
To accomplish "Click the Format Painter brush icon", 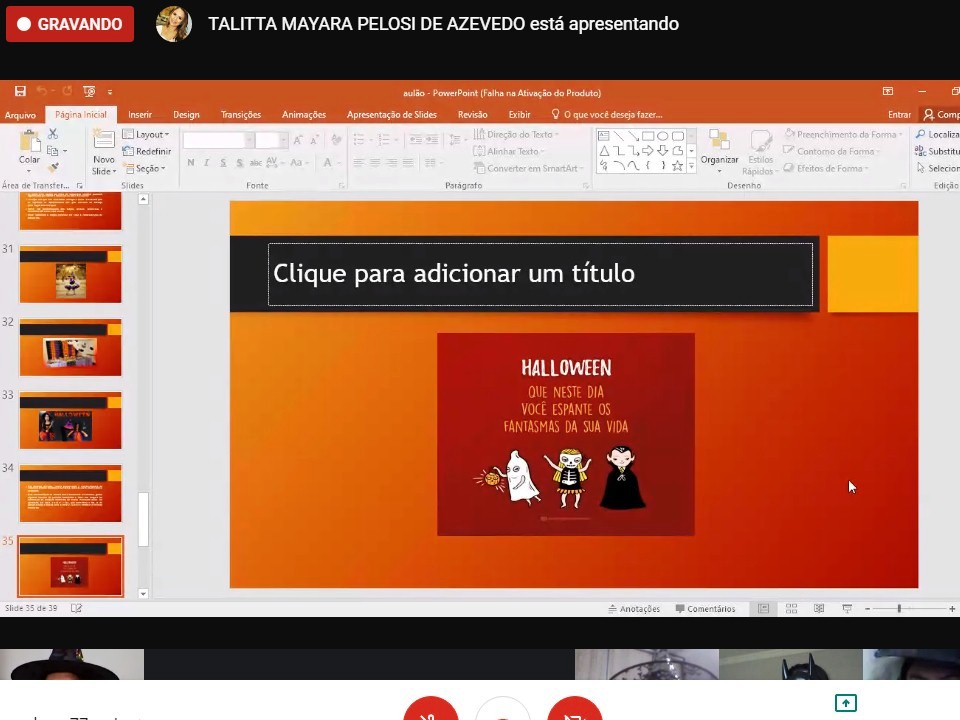I will 53,167.
